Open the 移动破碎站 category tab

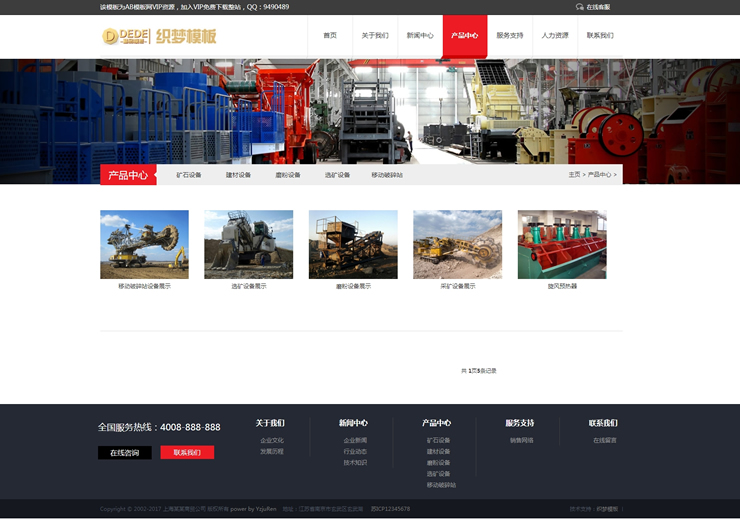click(387, 175)
